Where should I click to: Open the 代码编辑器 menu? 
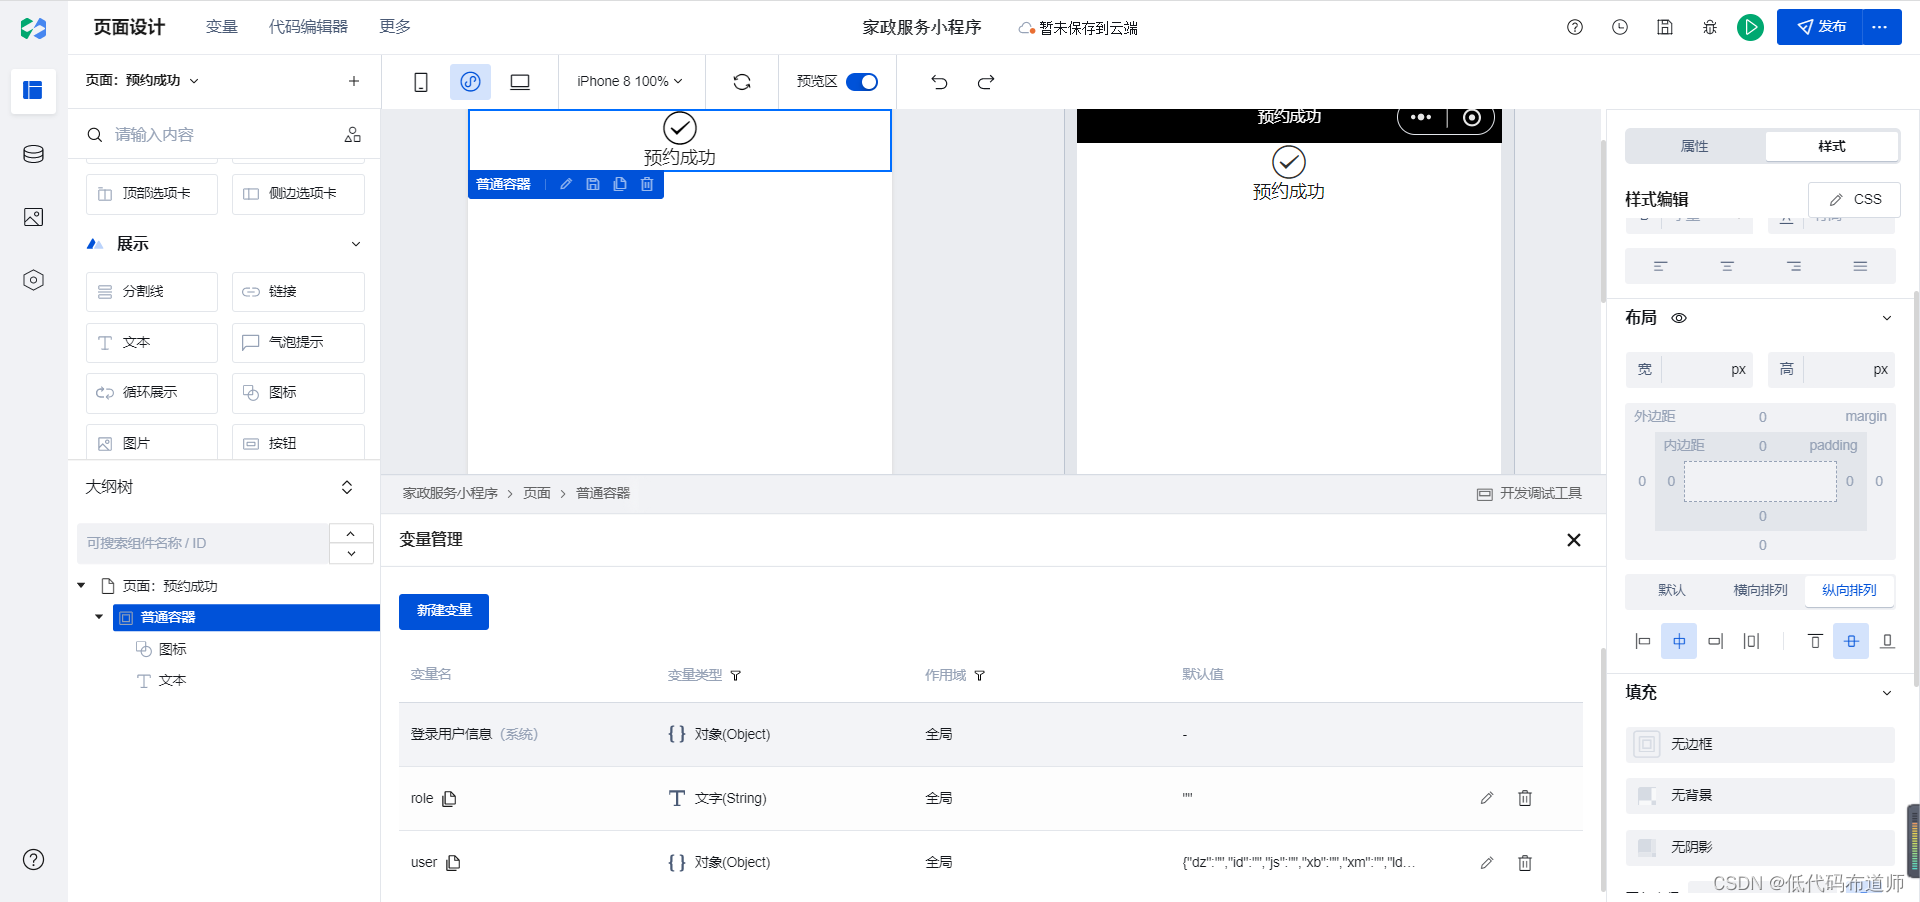tap(308, 27)
